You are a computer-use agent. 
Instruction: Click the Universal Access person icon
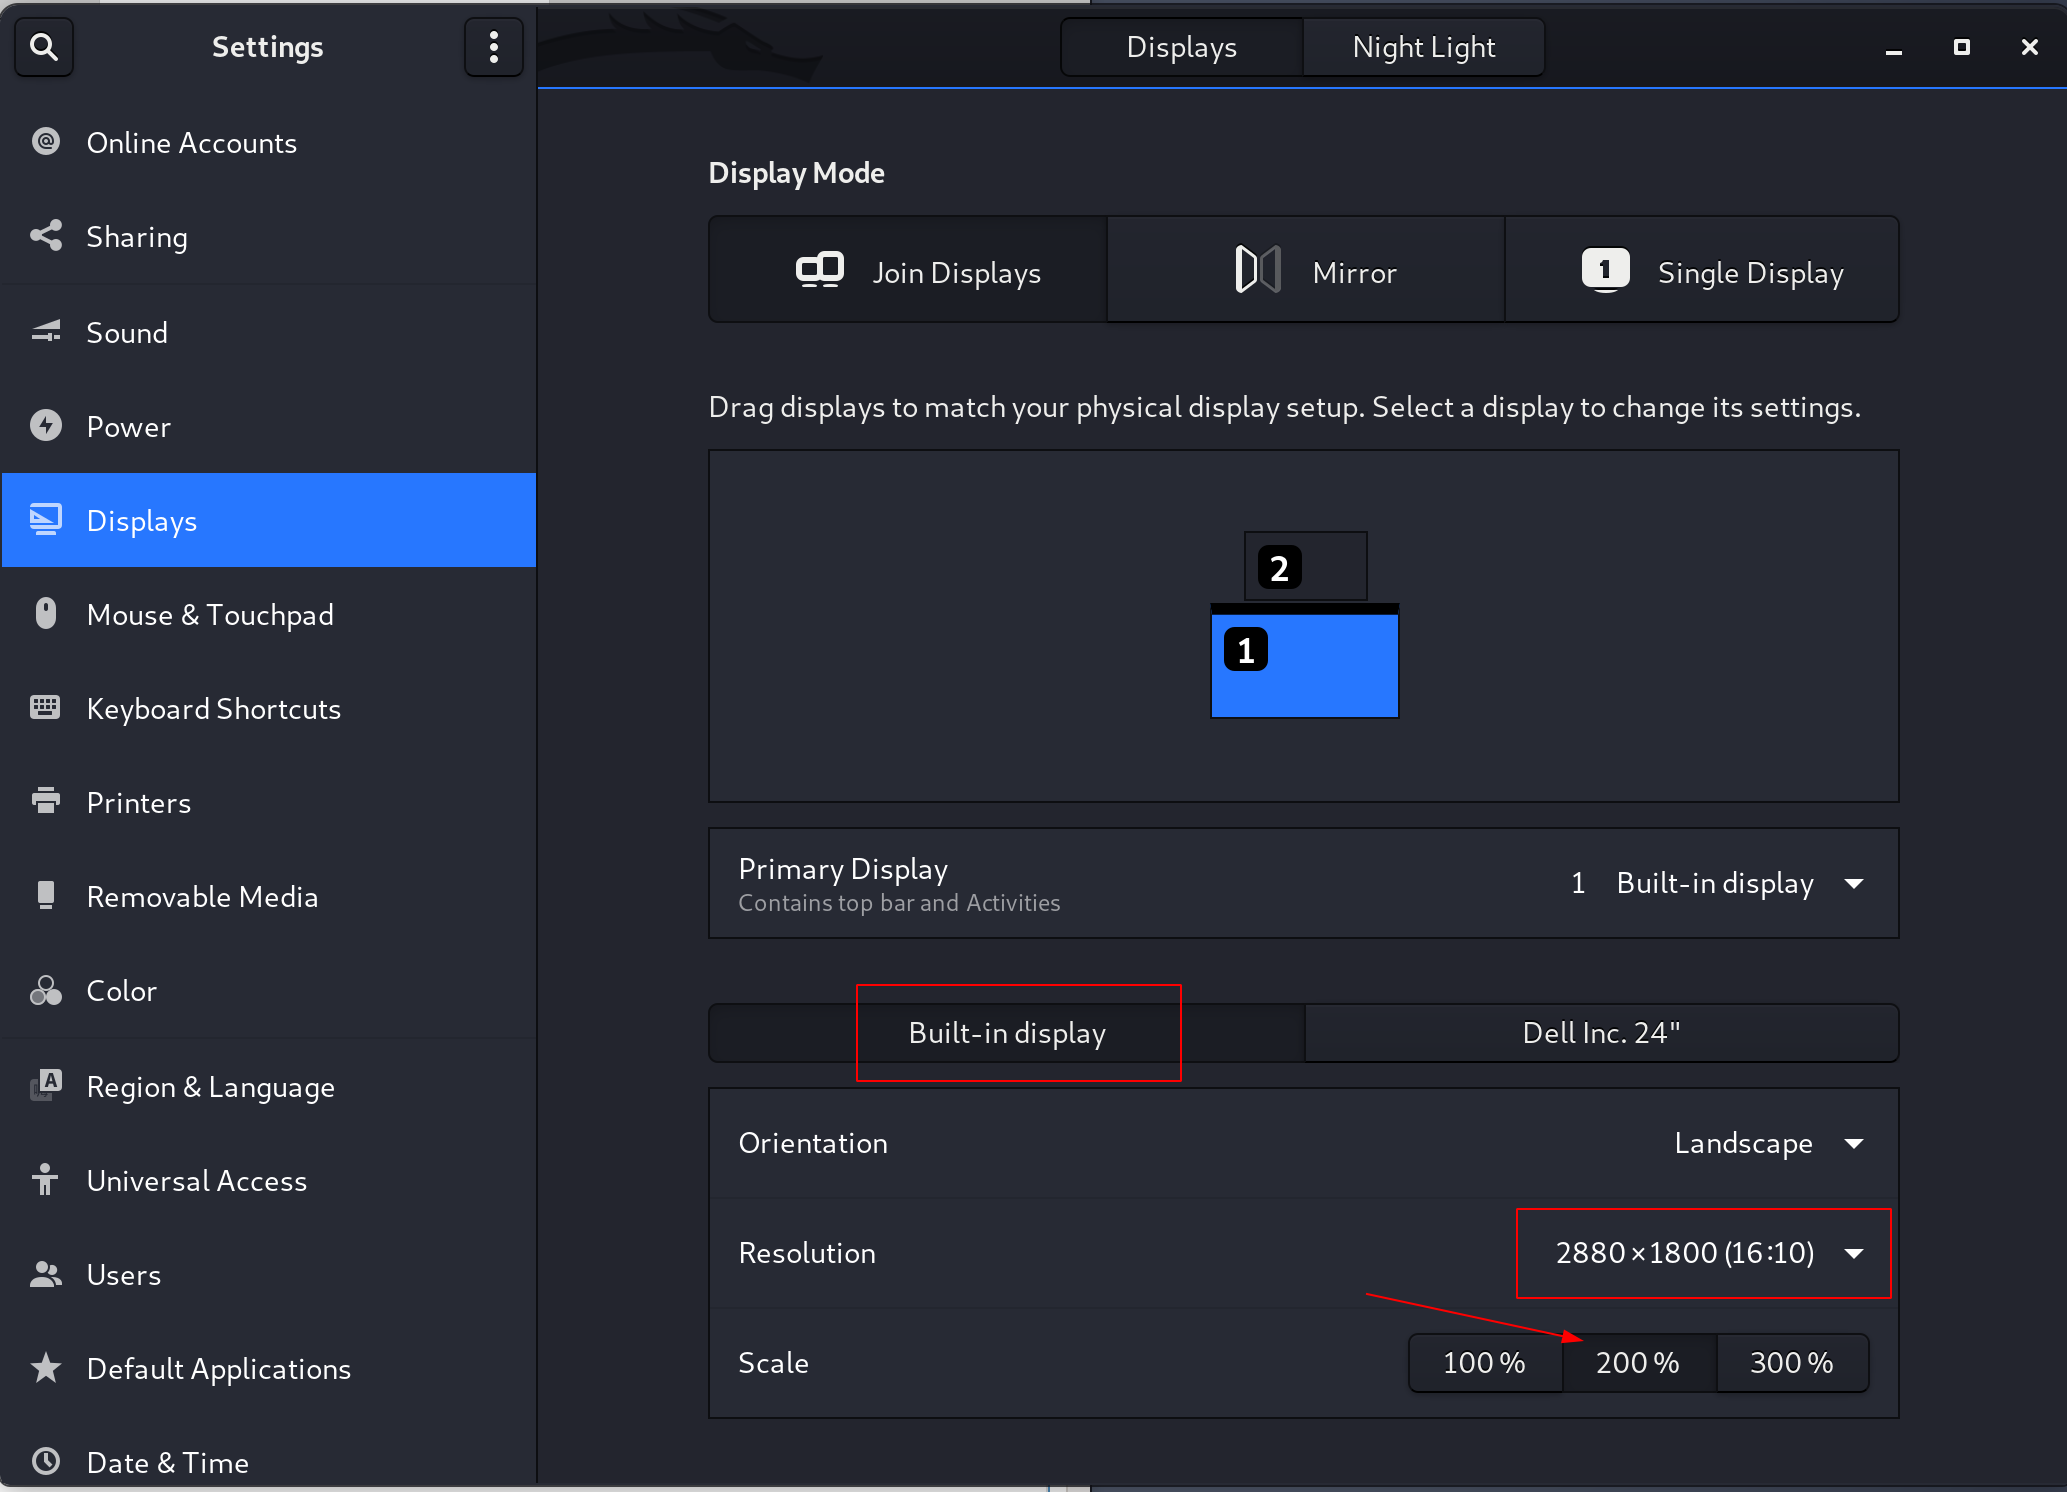coord(46,1179)
